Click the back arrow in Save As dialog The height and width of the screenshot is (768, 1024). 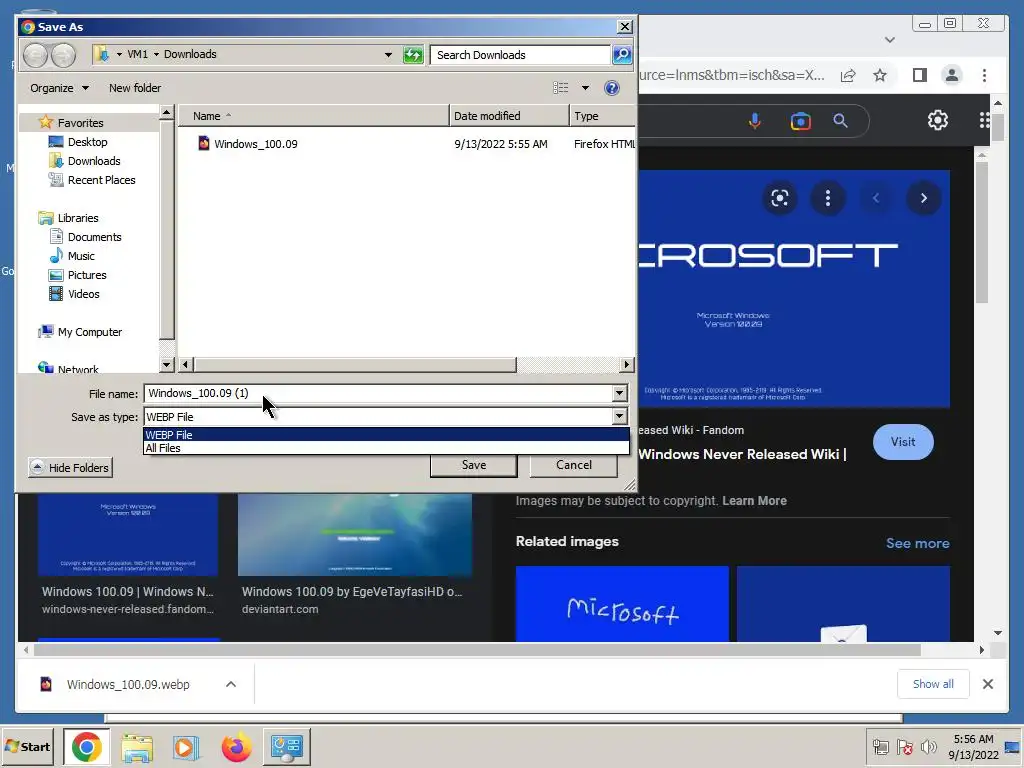click(35, 56)
